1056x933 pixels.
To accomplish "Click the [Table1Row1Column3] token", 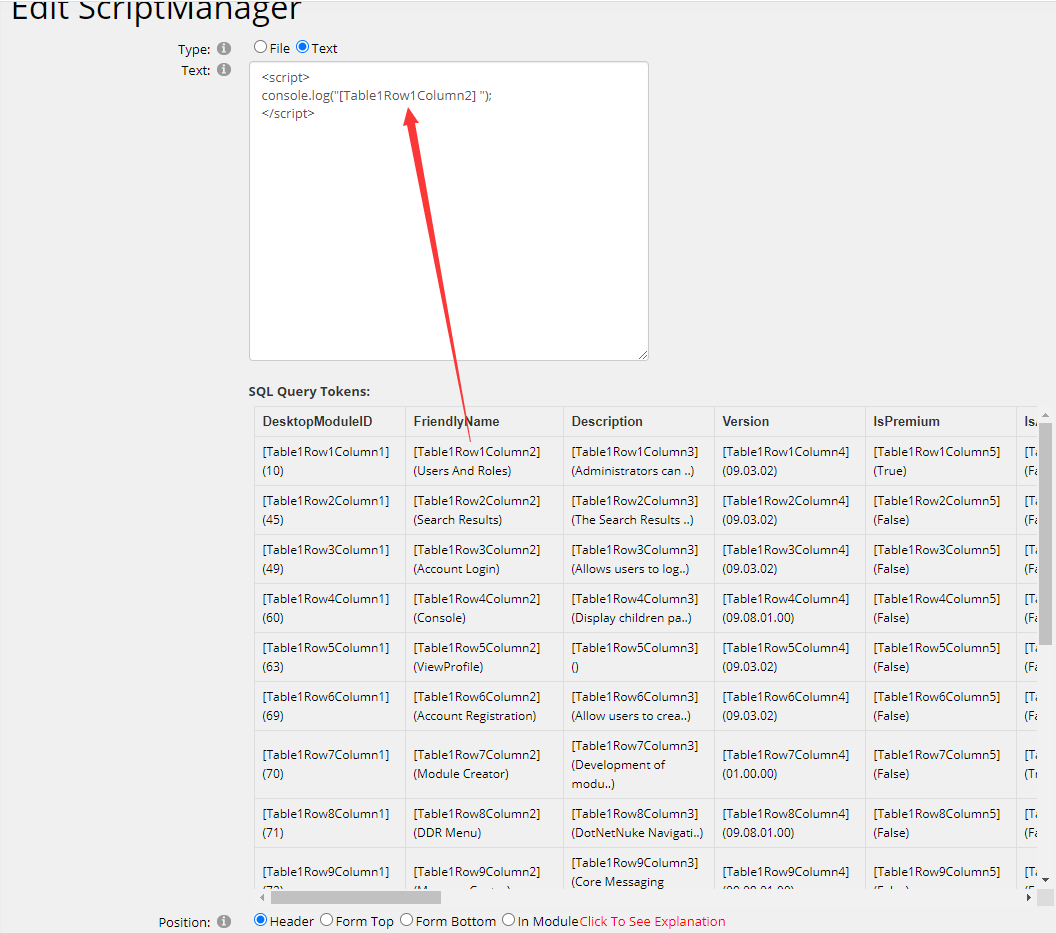I will pyautogui.click(x=635, y=452).
